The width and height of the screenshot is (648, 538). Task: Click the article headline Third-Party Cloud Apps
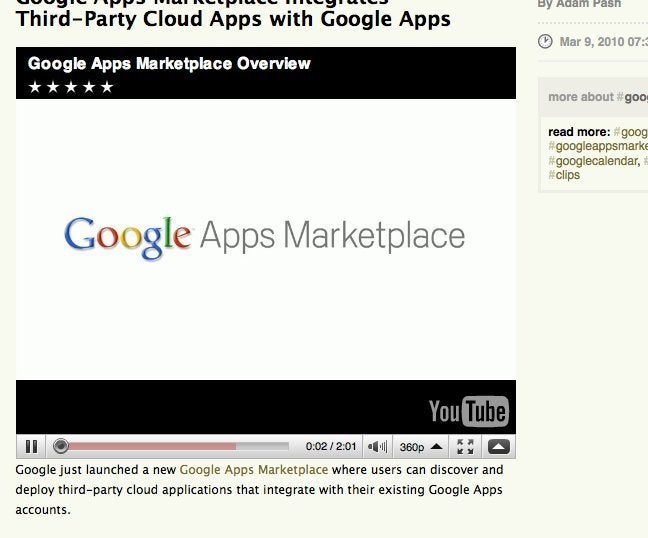click(233, 19)
